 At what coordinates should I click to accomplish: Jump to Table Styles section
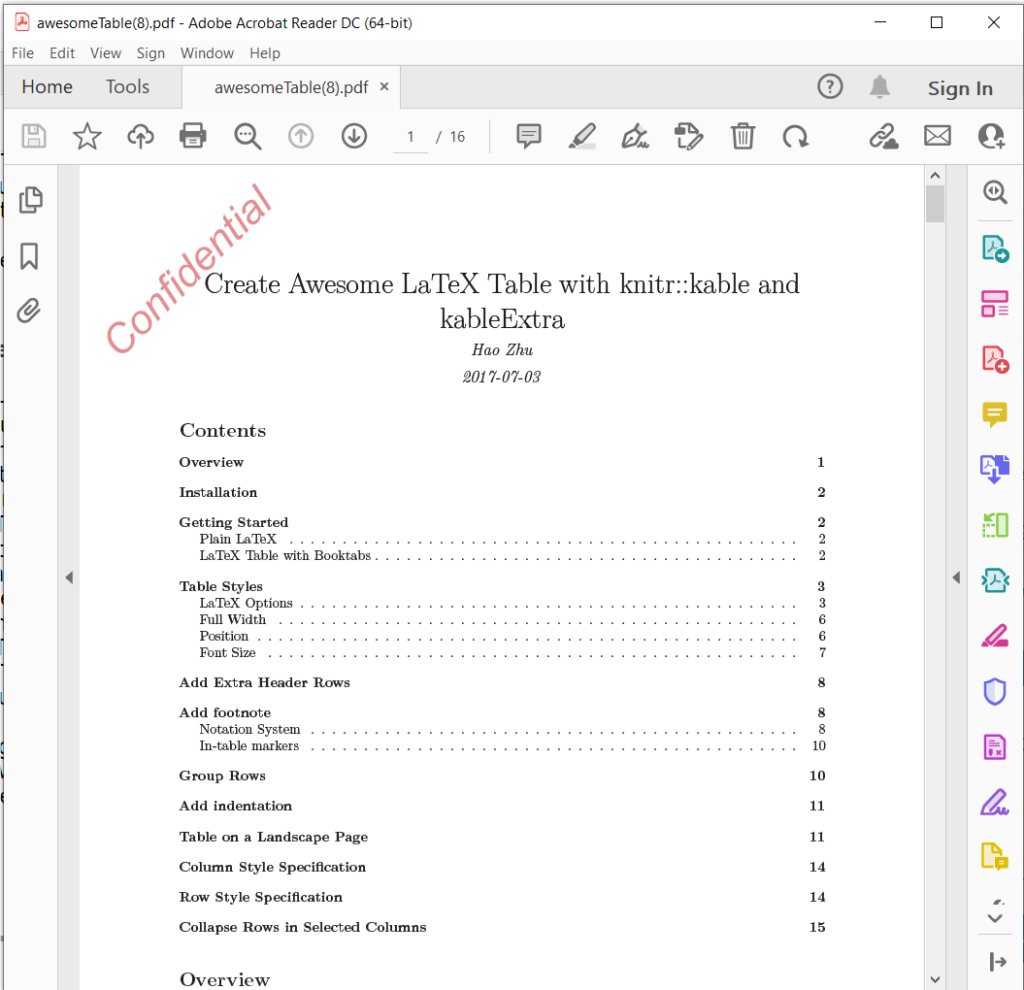[x=221, y=586]
